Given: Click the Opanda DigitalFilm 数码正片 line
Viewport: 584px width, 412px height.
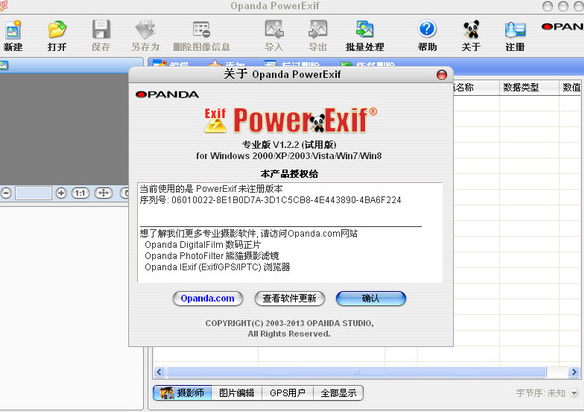Looking at the screenshot, I should [203, 245].
